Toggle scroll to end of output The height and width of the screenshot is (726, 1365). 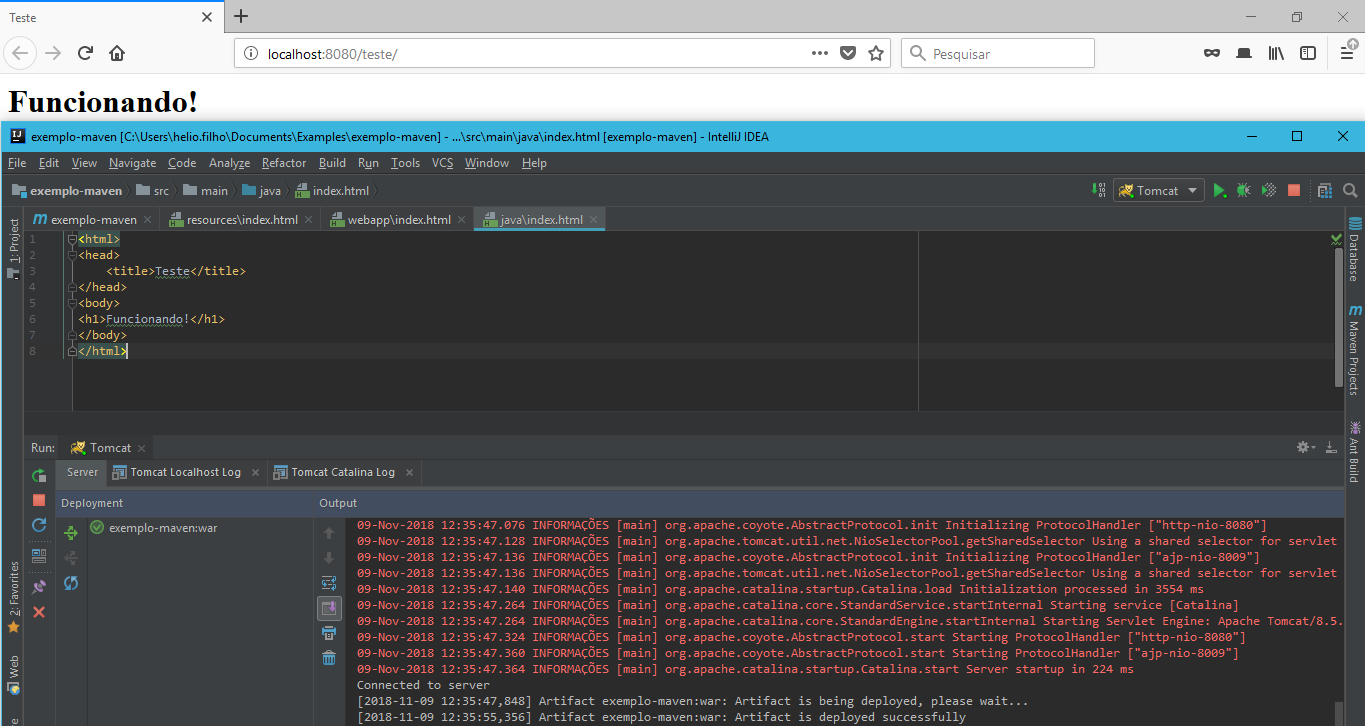pyautogui.click(x=329, y=608)
